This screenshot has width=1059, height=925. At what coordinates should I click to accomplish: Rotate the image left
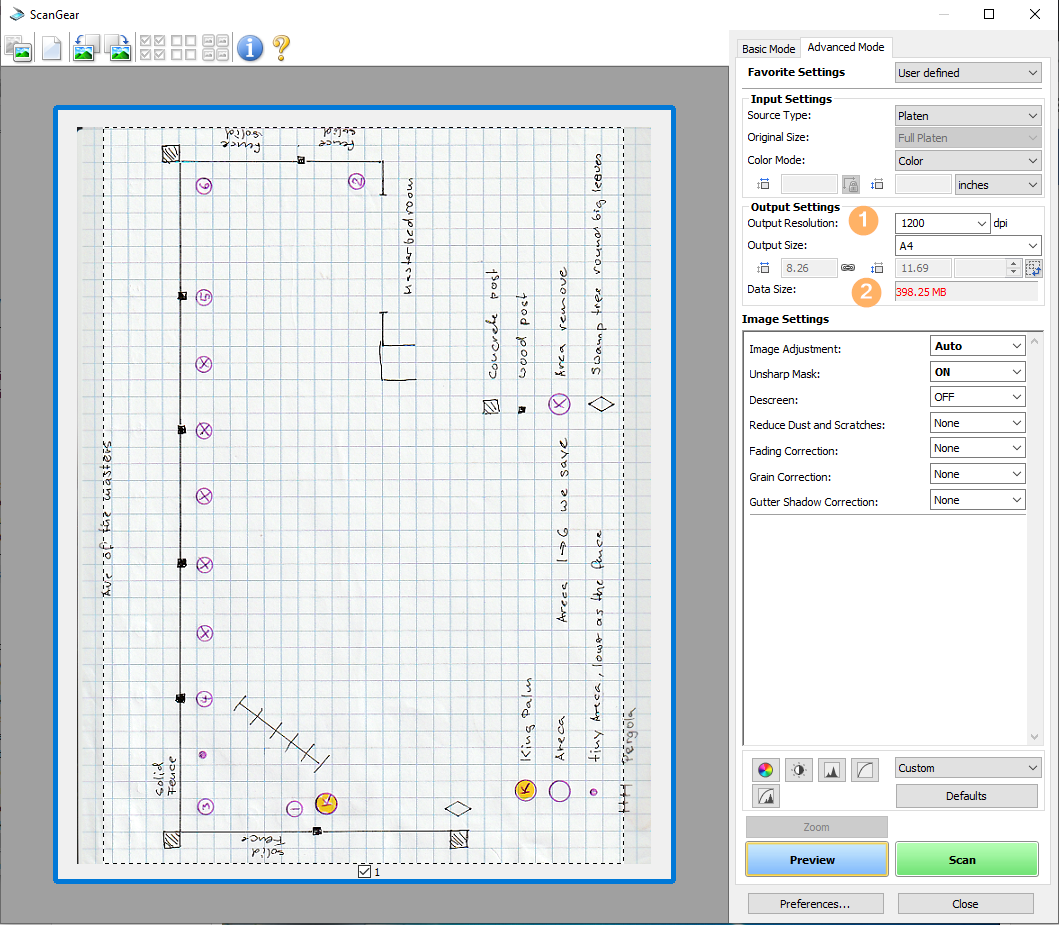pyautogui.click(x=86, y=48)
